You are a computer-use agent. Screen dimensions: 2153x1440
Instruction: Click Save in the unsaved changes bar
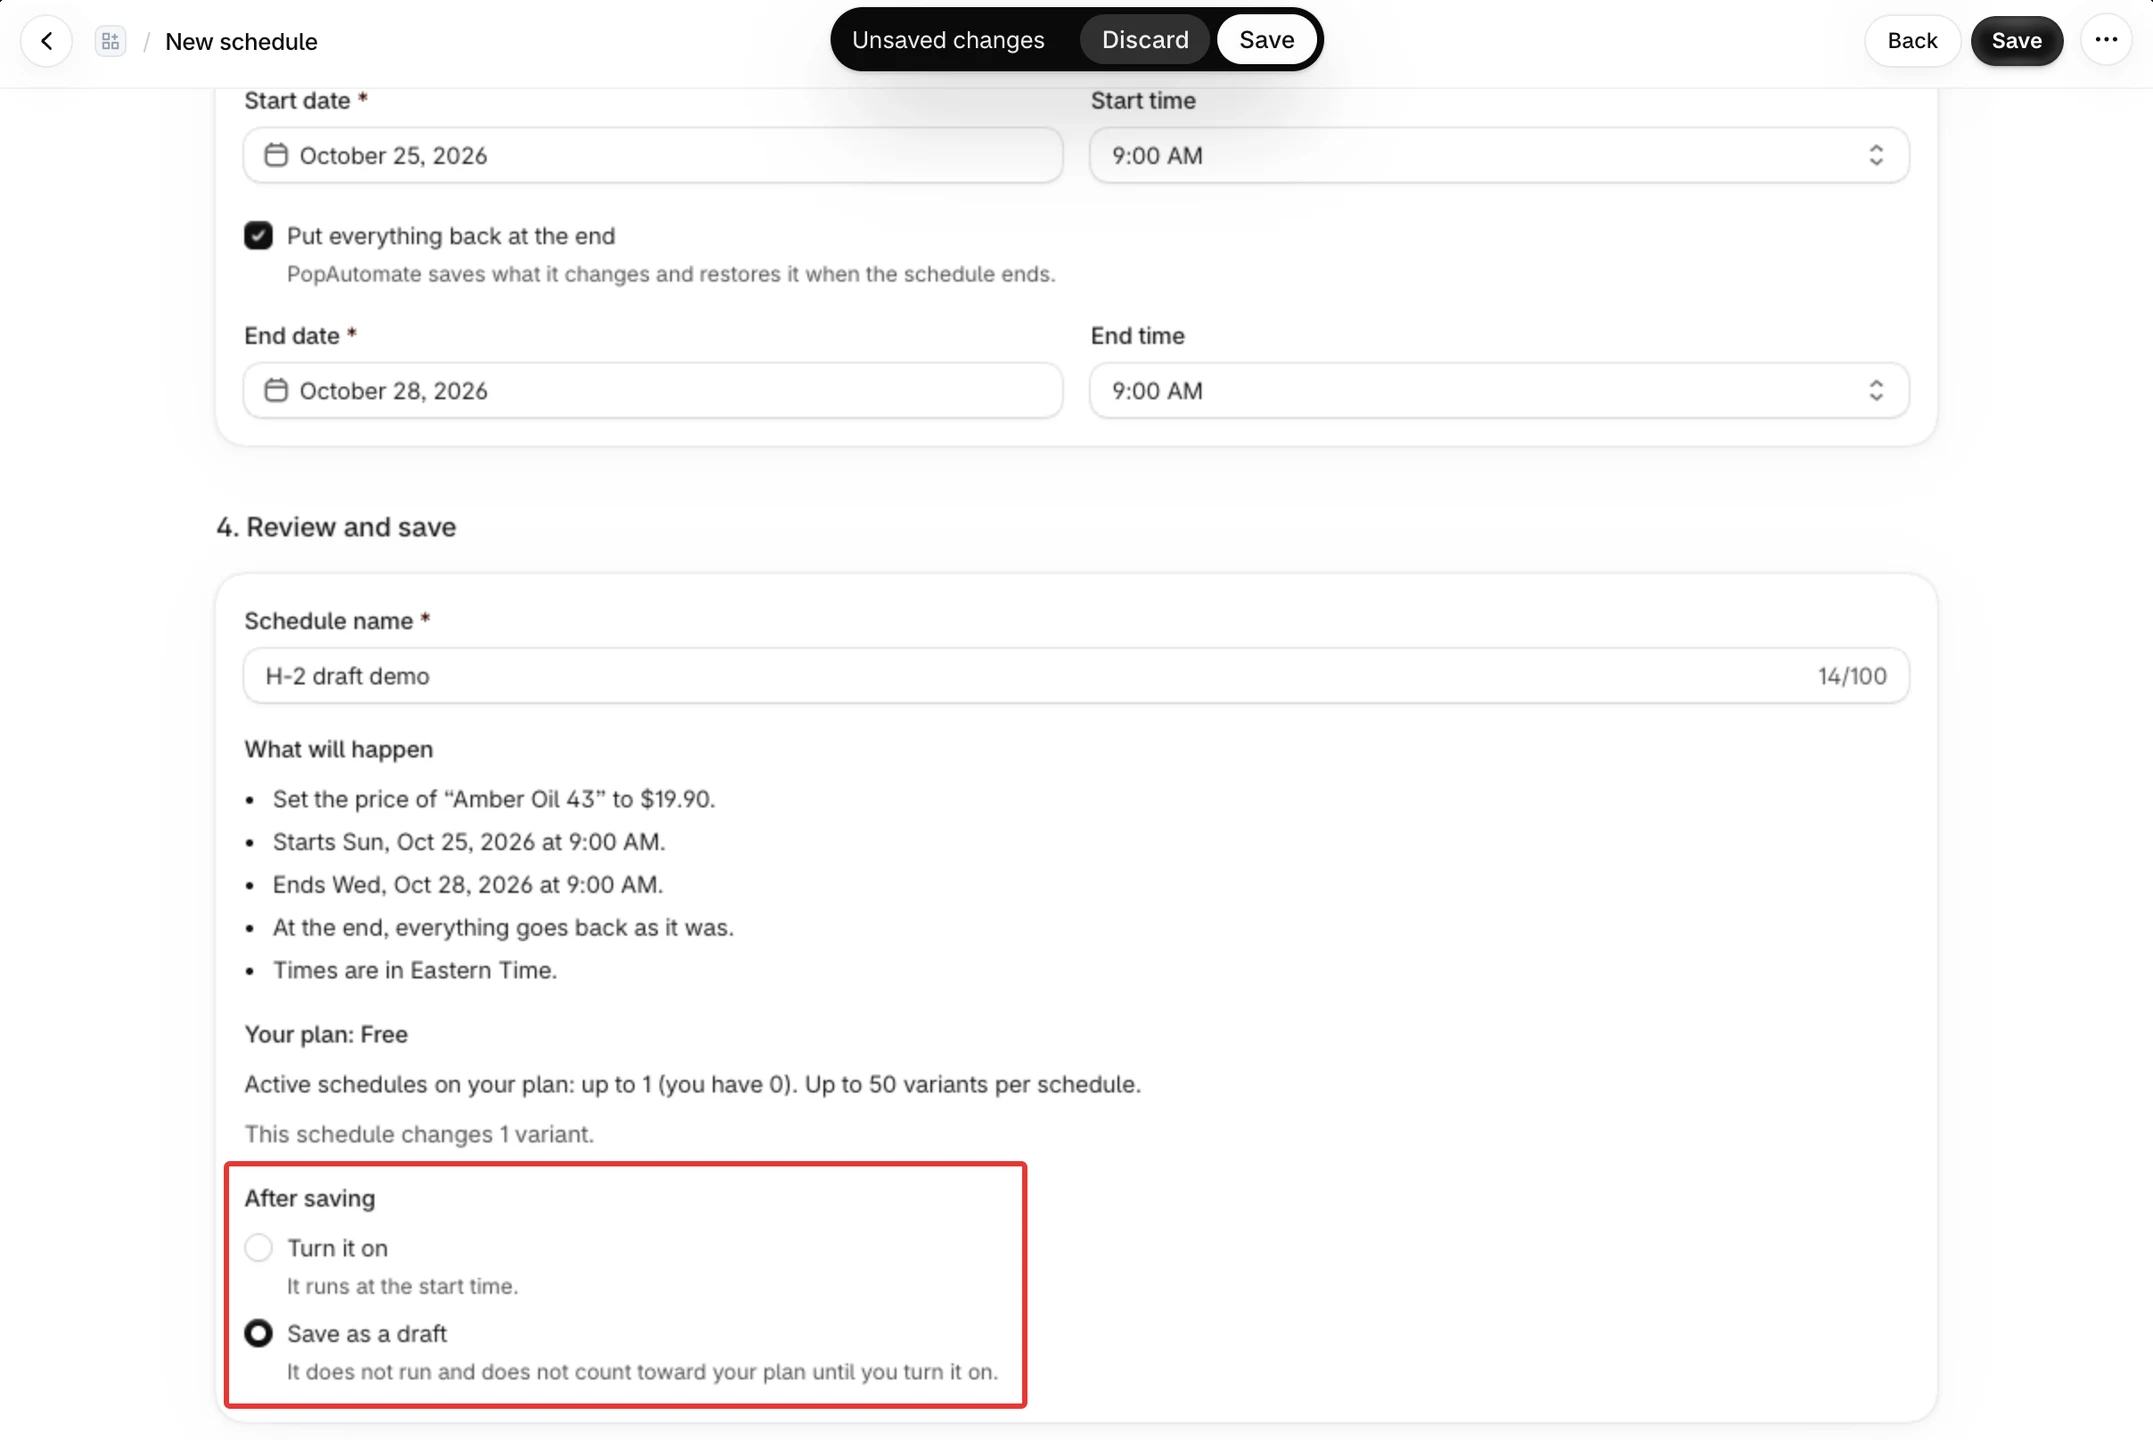pyautogui.click(x=1266, y=40)
